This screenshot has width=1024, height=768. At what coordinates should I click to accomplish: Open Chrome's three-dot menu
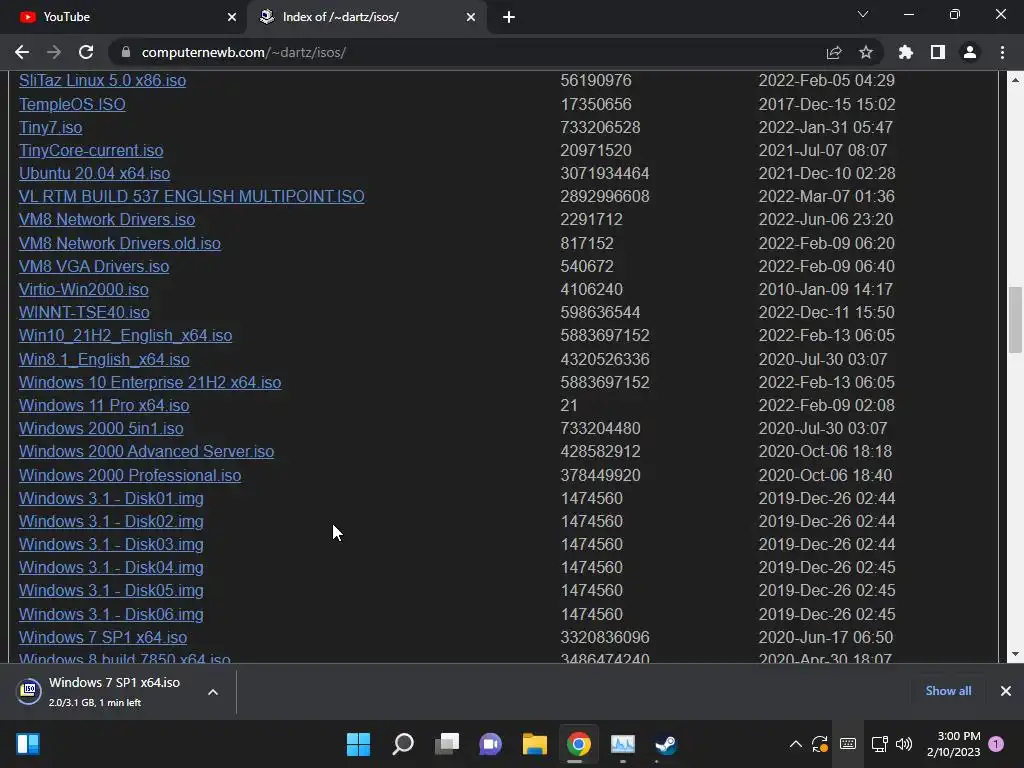point(1002,52)
